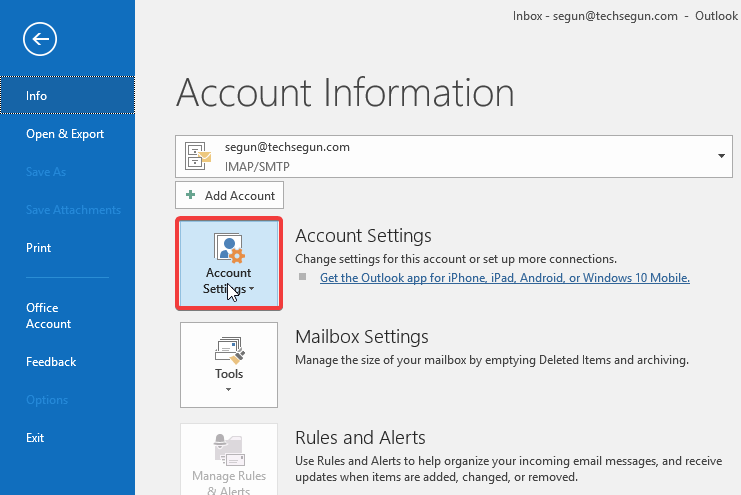Click the Rules and Alerts heading text
Screen dimensions: 741x495
click(x=360, y=438)
